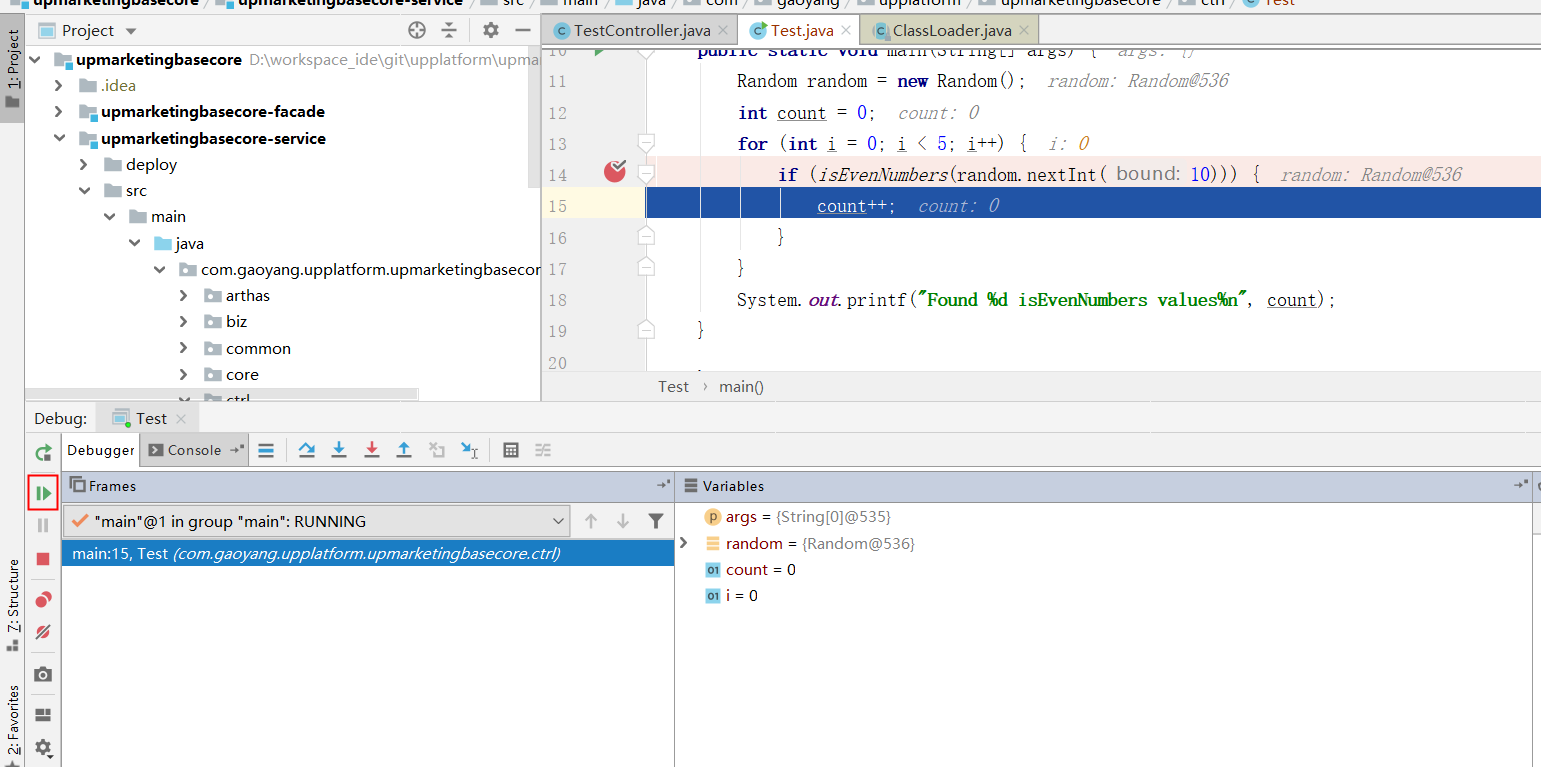The width and height of the screenshot is (1541, 767).
Task: Close the Test debug session tab
Action: pos(181,419)
